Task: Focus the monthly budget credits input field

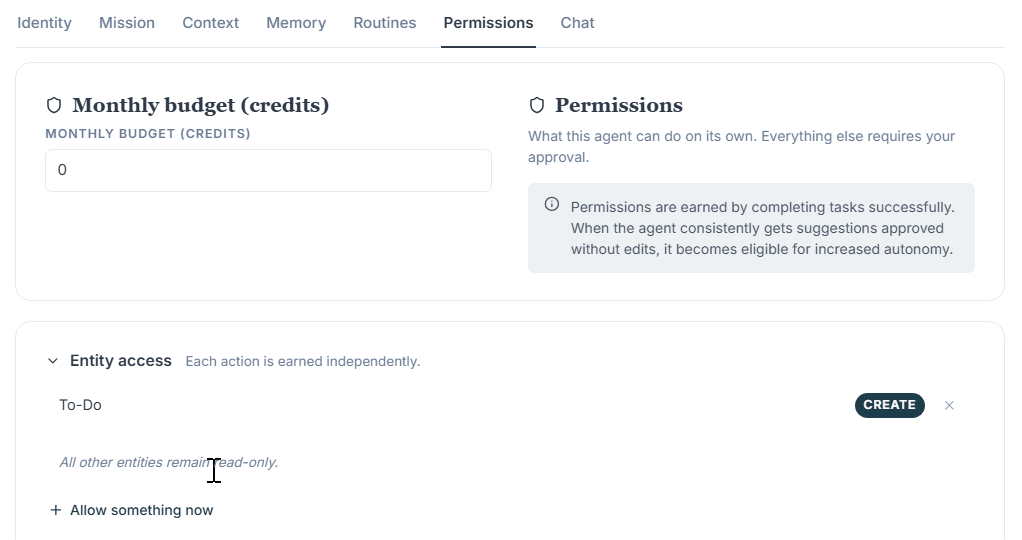Action: click(268, 170)
